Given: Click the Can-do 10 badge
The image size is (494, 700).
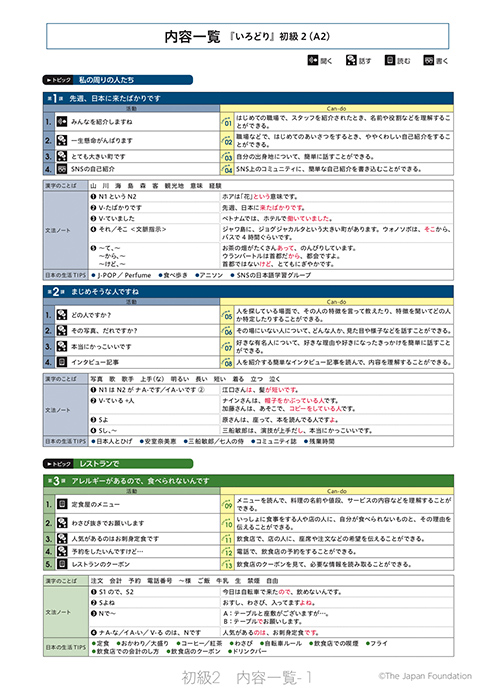Looking at the screenshot, I should [227, 523].
